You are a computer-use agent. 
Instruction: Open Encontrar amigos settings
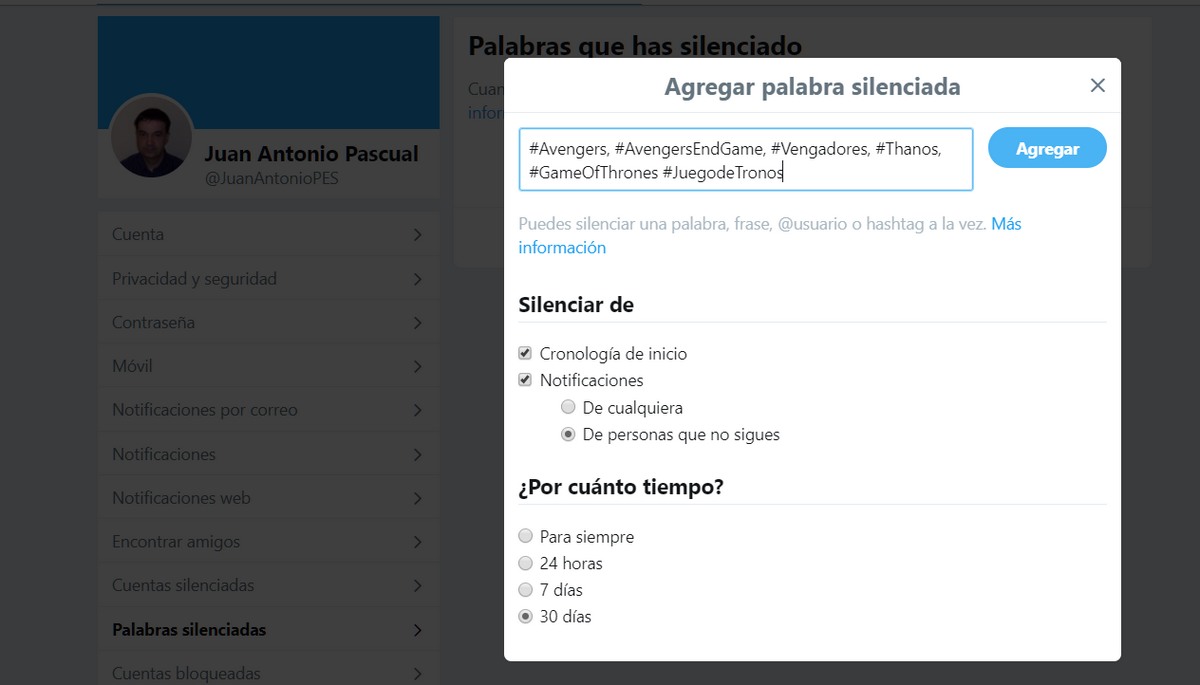point(268,542)
